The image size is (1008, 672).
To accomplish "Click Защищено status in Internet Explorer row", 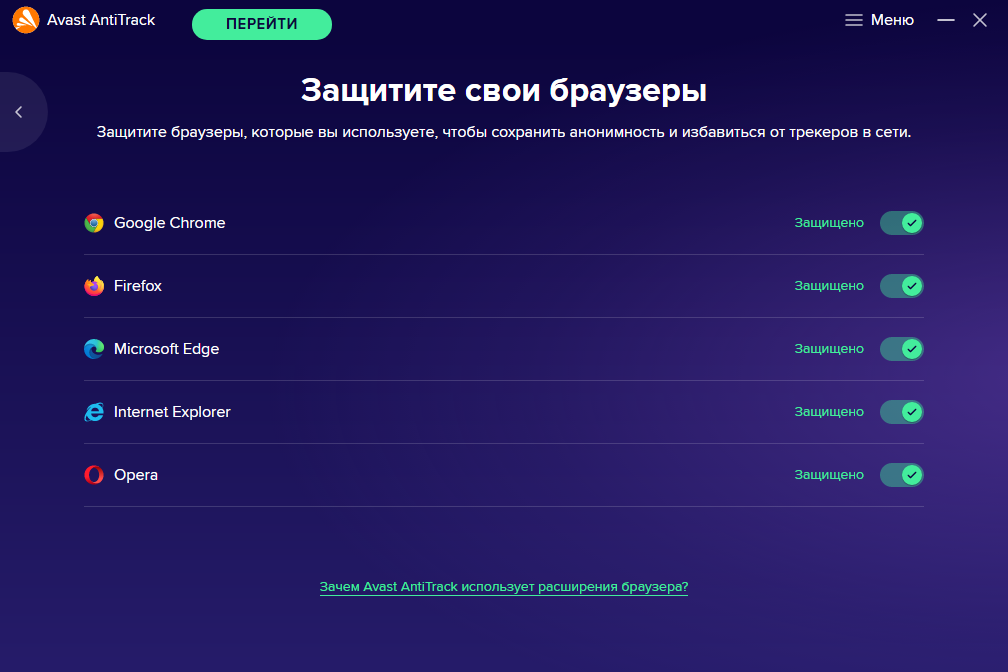I will 829,412.
